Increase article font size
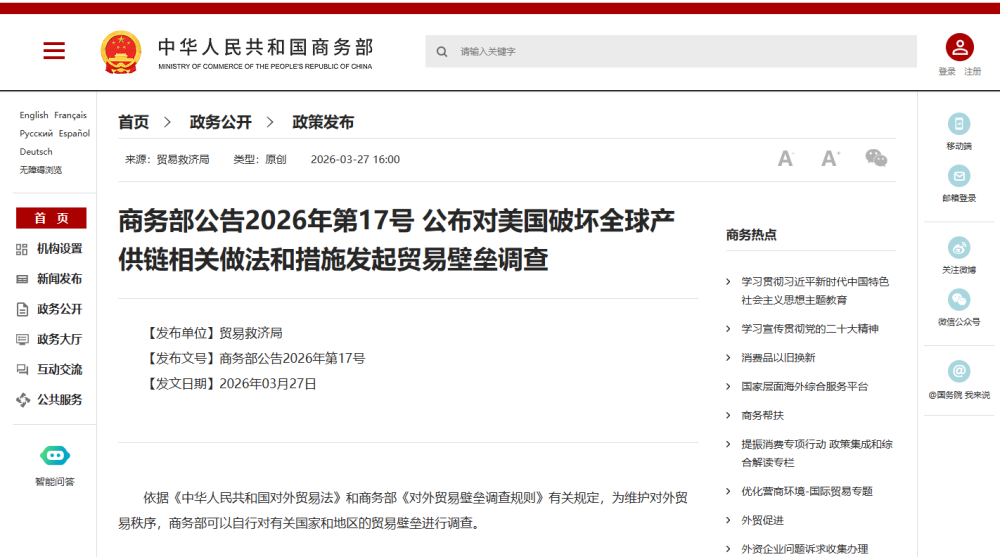The height and width of the screenshot is (557, 1000). click(830, 159)
